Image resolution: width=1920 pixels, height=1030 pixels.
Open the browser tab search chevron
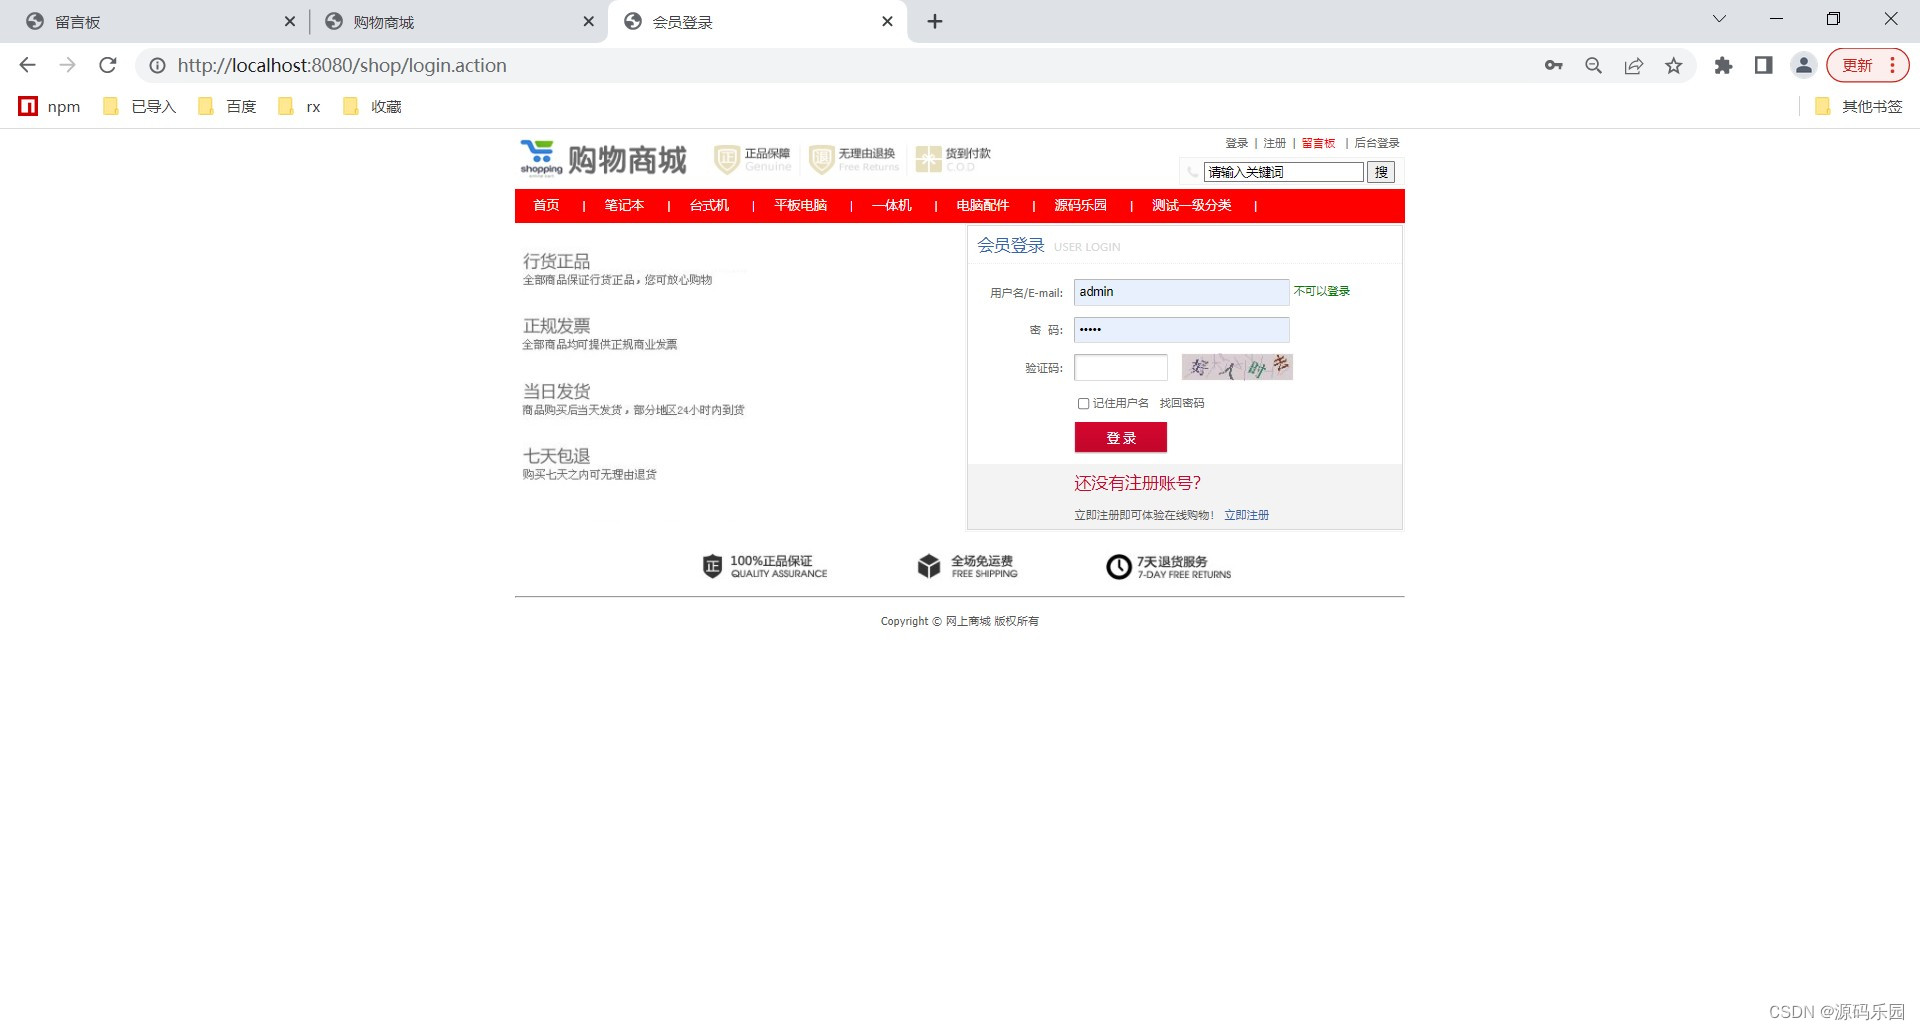click(x=1719, y=18)
